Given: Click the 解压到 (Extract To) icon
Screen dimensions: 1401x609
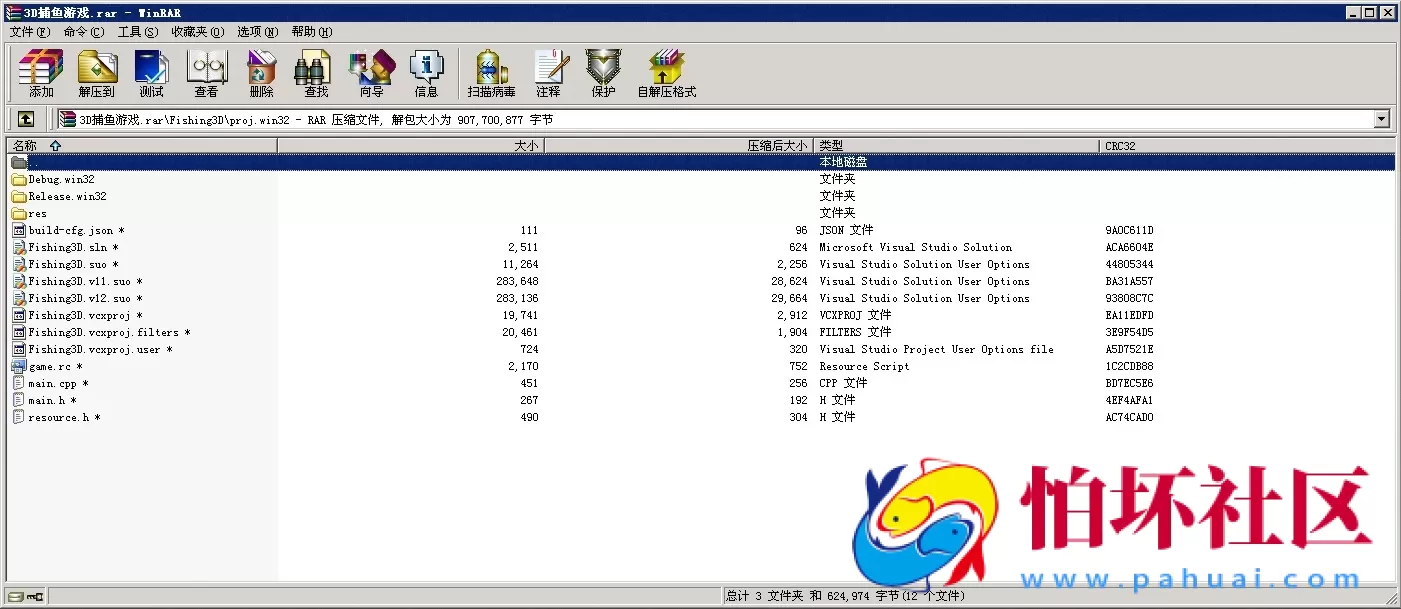Looking at the screenshot, I should click(x=96, y=72).
